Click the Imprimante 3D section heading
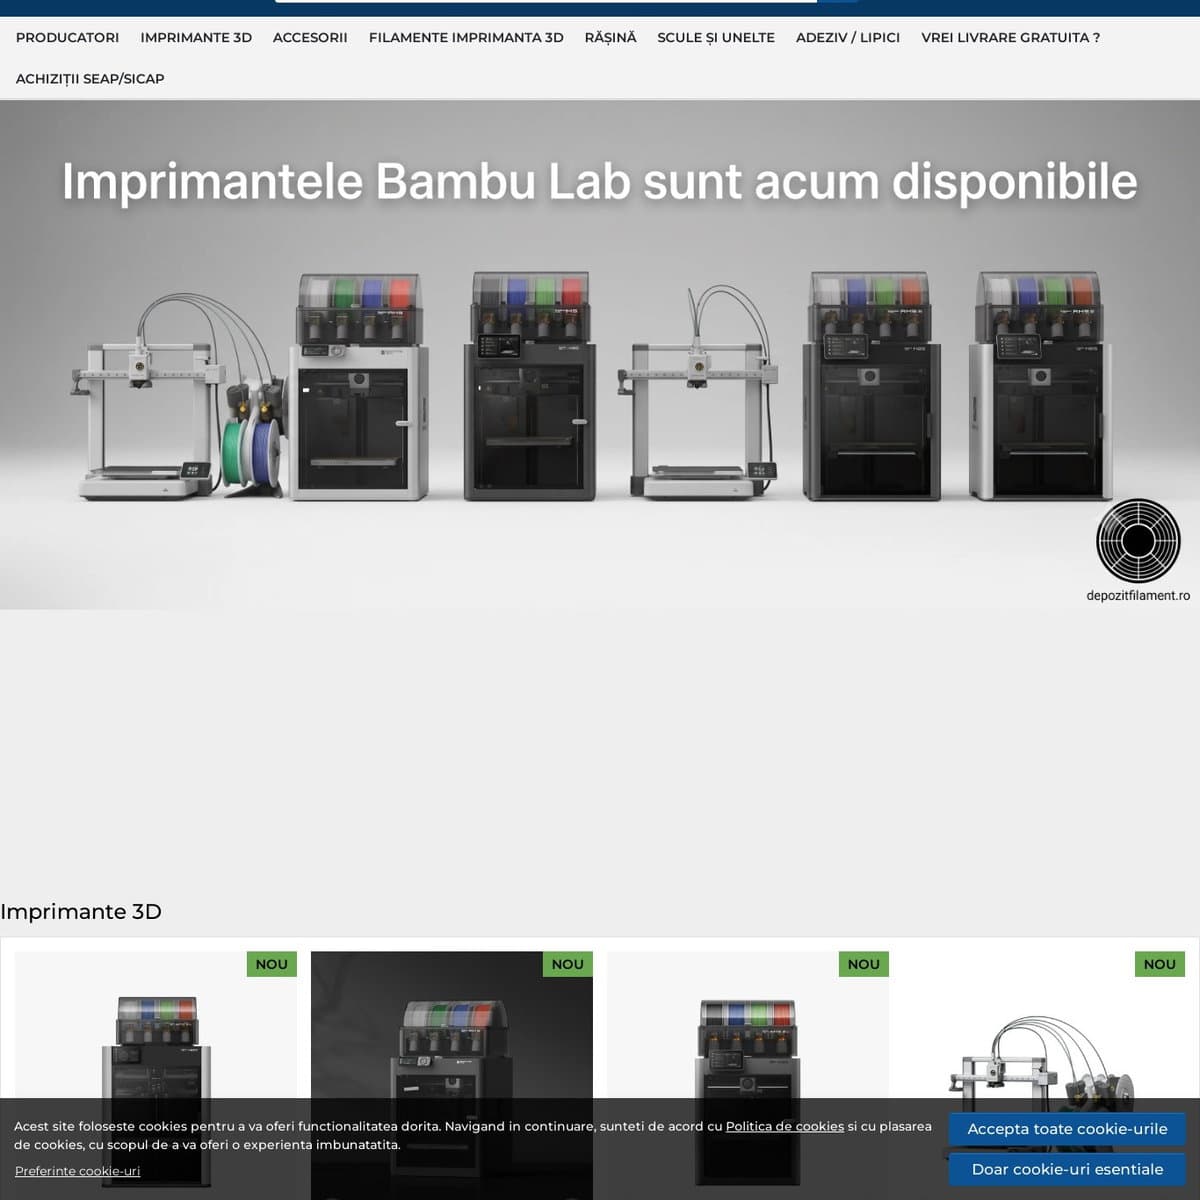 81,911
